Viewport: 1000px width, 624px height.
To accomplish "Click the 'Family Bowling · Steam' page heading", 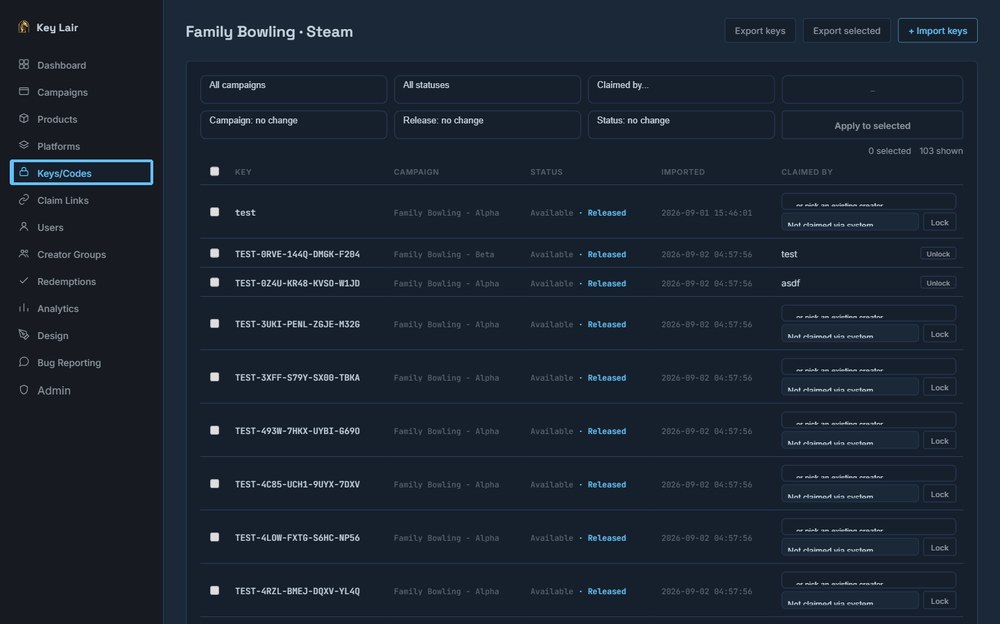I will click(269, 31).
